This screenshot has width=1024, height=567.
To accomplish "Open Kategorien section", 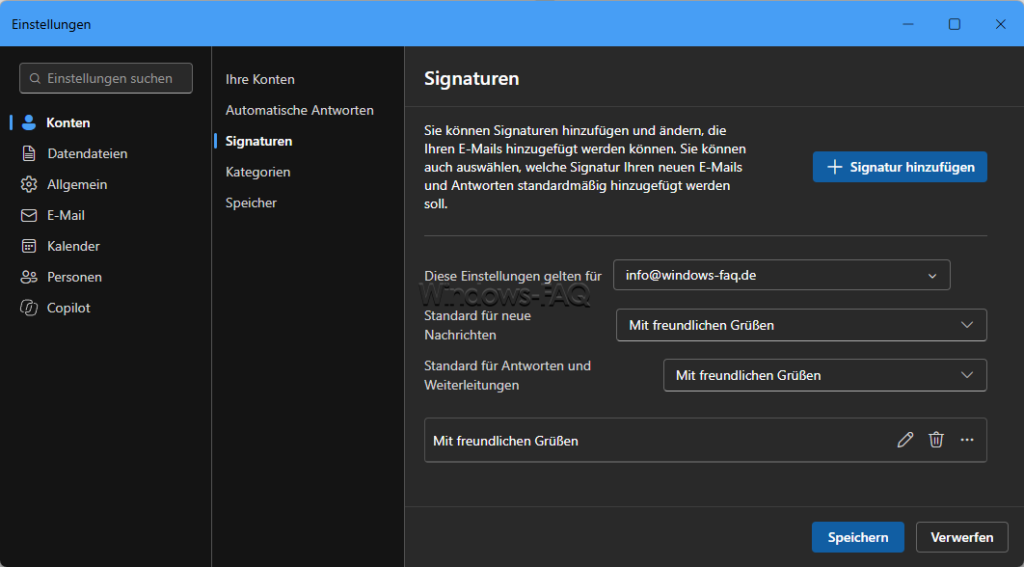I will 258,172.
